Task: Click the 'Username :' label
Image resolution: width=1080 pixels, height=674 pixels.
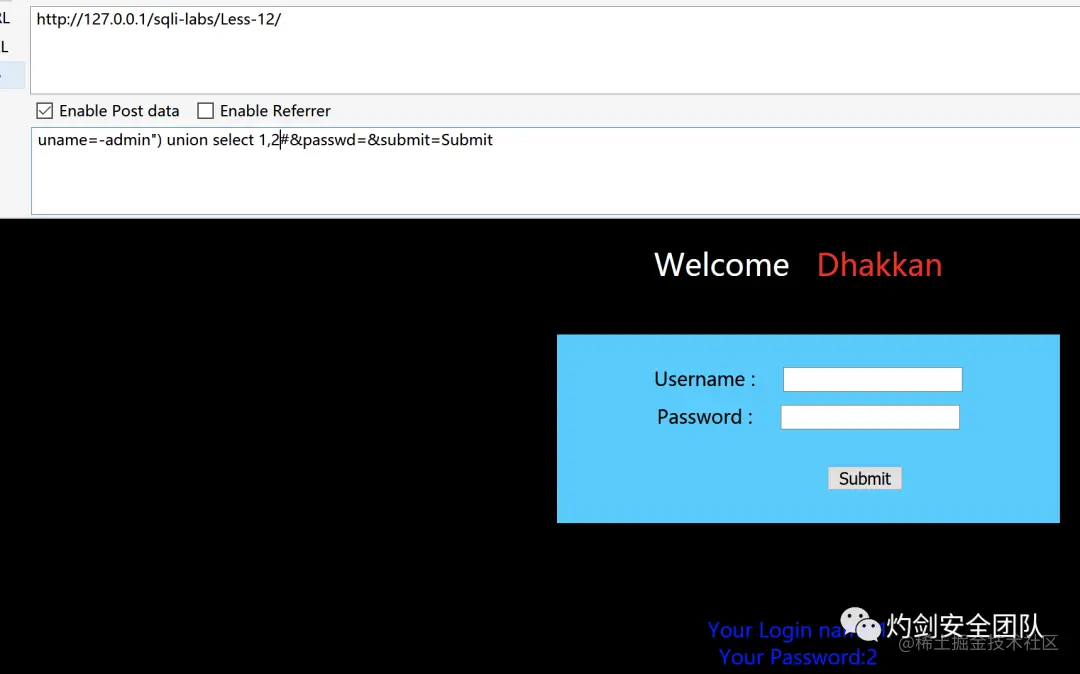Action: [x=705, y=379]
